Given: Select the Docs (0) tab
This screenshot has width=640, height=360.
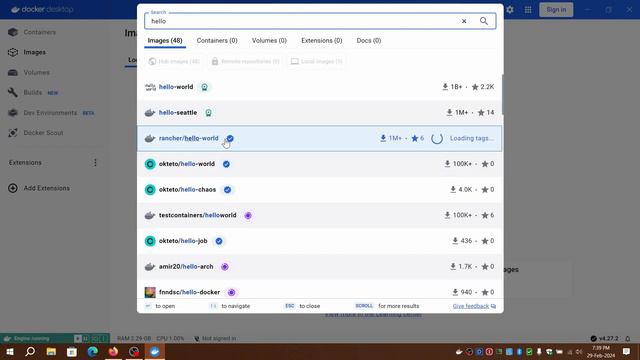Looking at the screenshot, I should (369, 40).
